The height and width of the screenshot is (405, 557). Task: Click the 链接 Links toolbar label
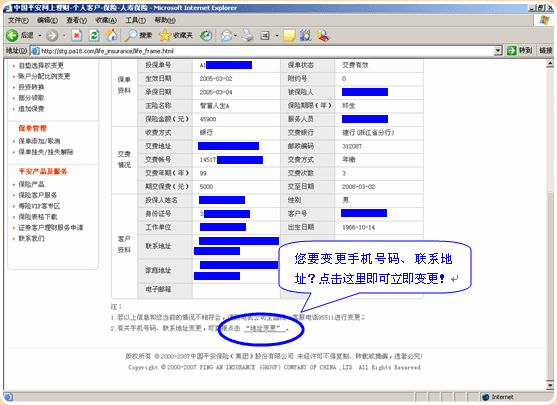pos(546,51)
